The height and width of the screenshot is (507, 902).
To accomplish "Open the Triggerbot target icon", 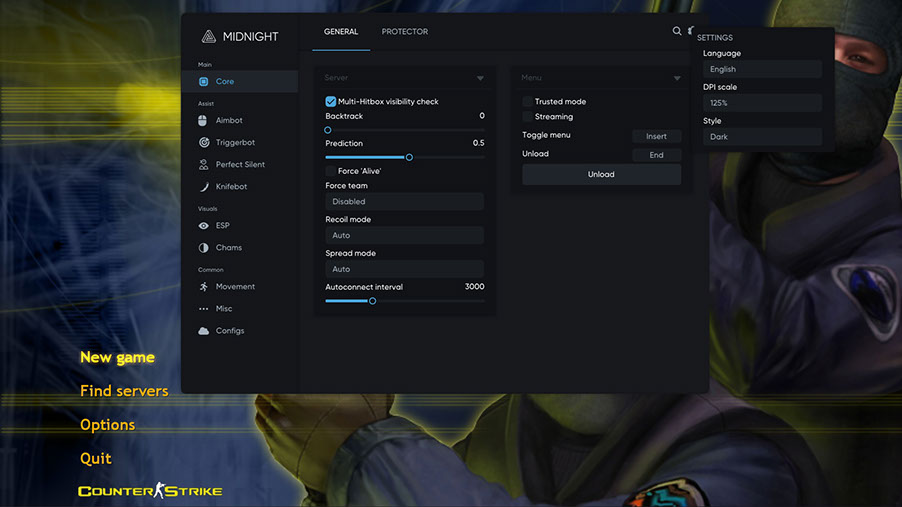I will click(204, 143).
